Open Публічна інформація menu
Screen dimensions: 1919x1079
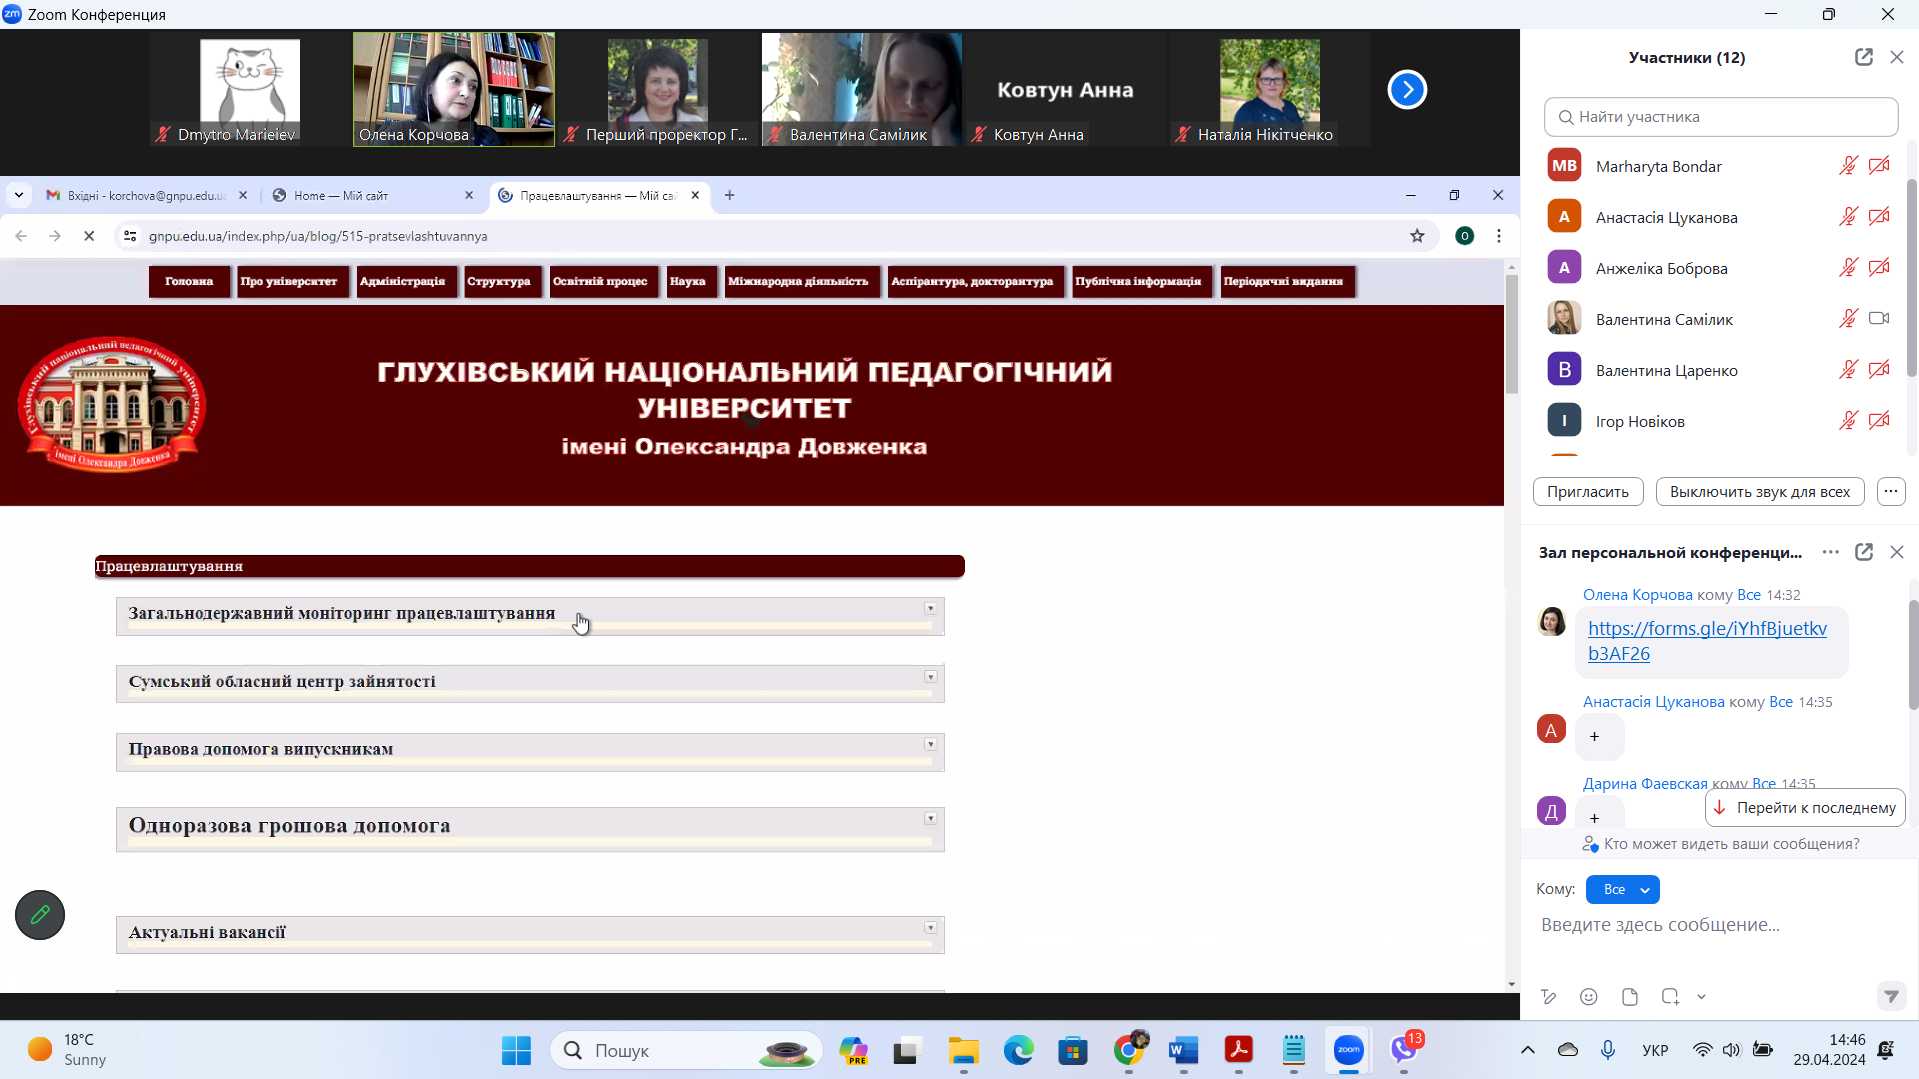pos(1141,281)
